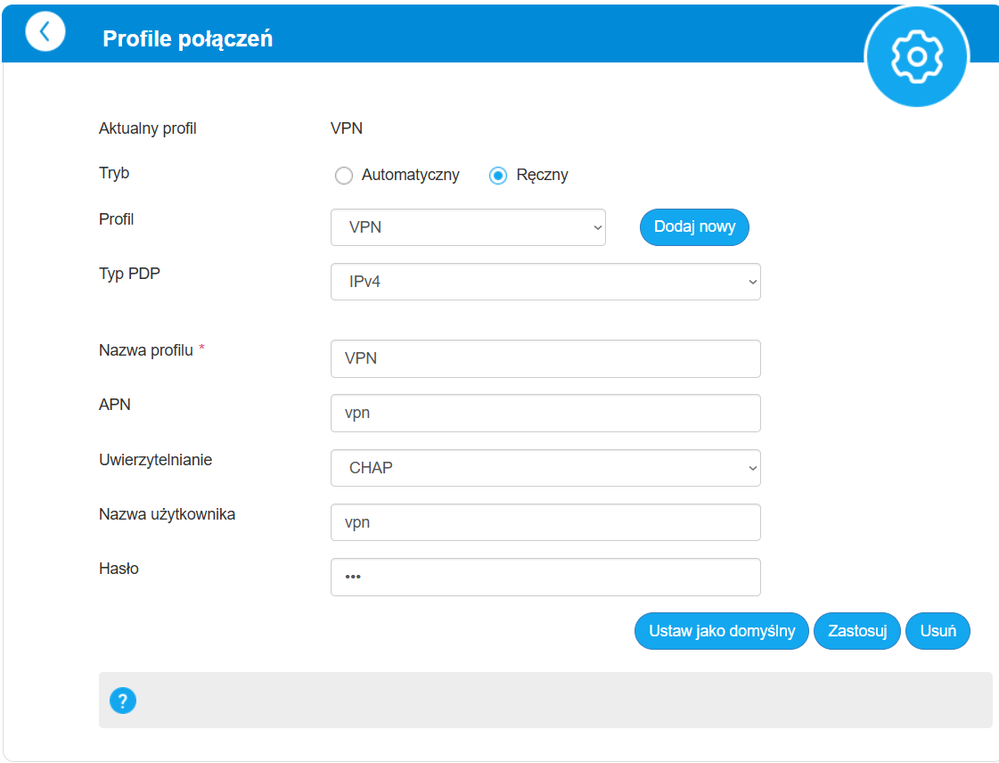The height and width of the screenshot is (763, 999).
Task: Open the settings gear icon
Action: point(916,56)
